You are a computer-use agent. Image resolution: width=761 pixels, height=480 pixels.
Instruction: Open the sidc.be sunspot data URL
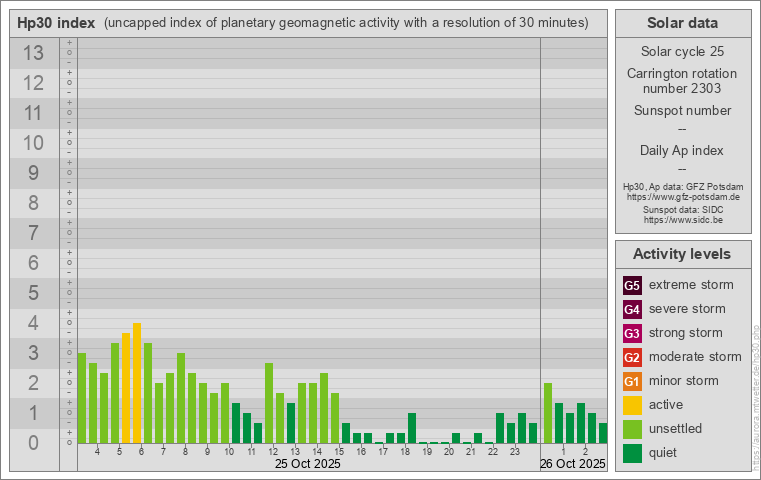click(x=683, y=219)
